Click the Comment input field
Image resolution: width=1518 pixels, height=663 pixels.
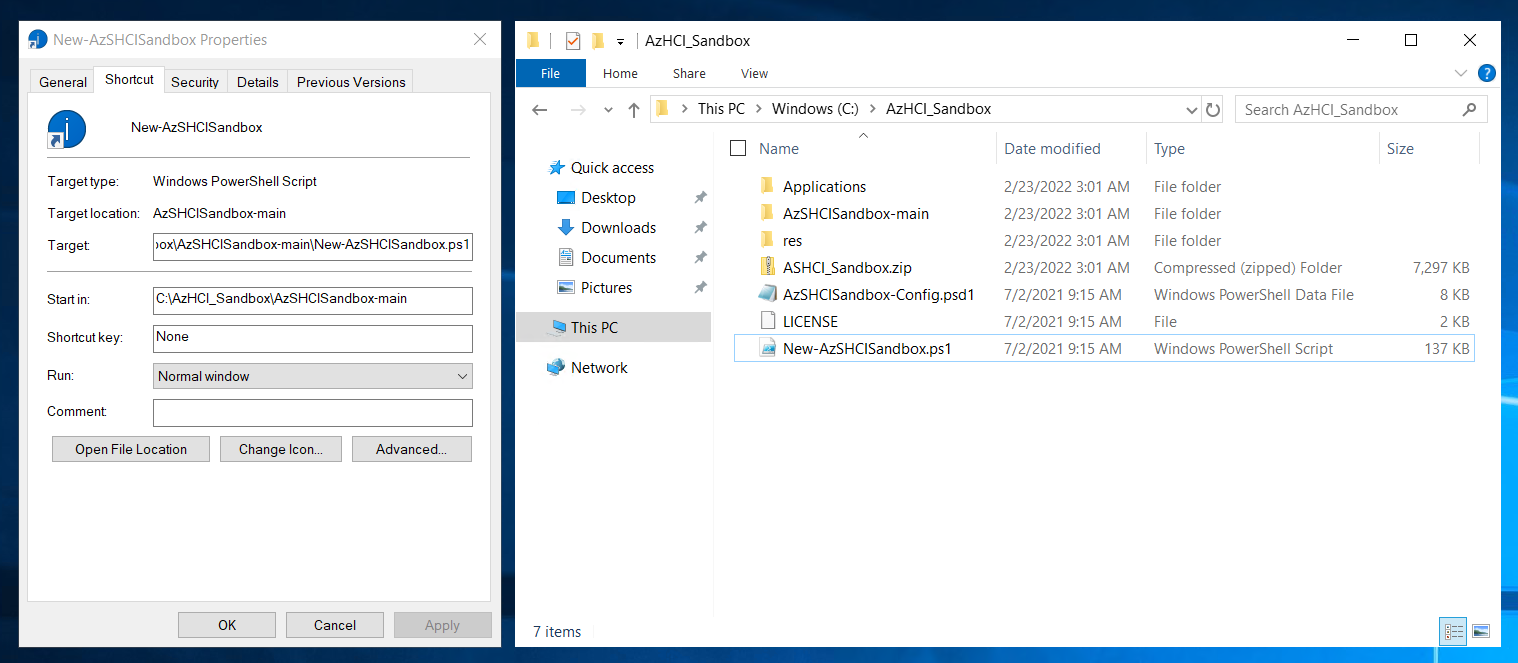[313, 413]
